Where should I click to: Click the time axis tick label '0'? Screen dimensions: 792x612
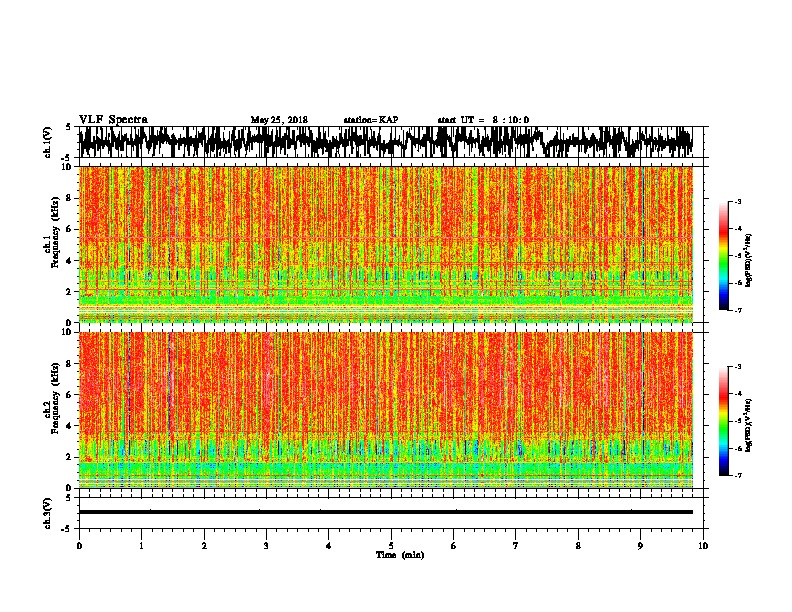[x=79, y=545]
